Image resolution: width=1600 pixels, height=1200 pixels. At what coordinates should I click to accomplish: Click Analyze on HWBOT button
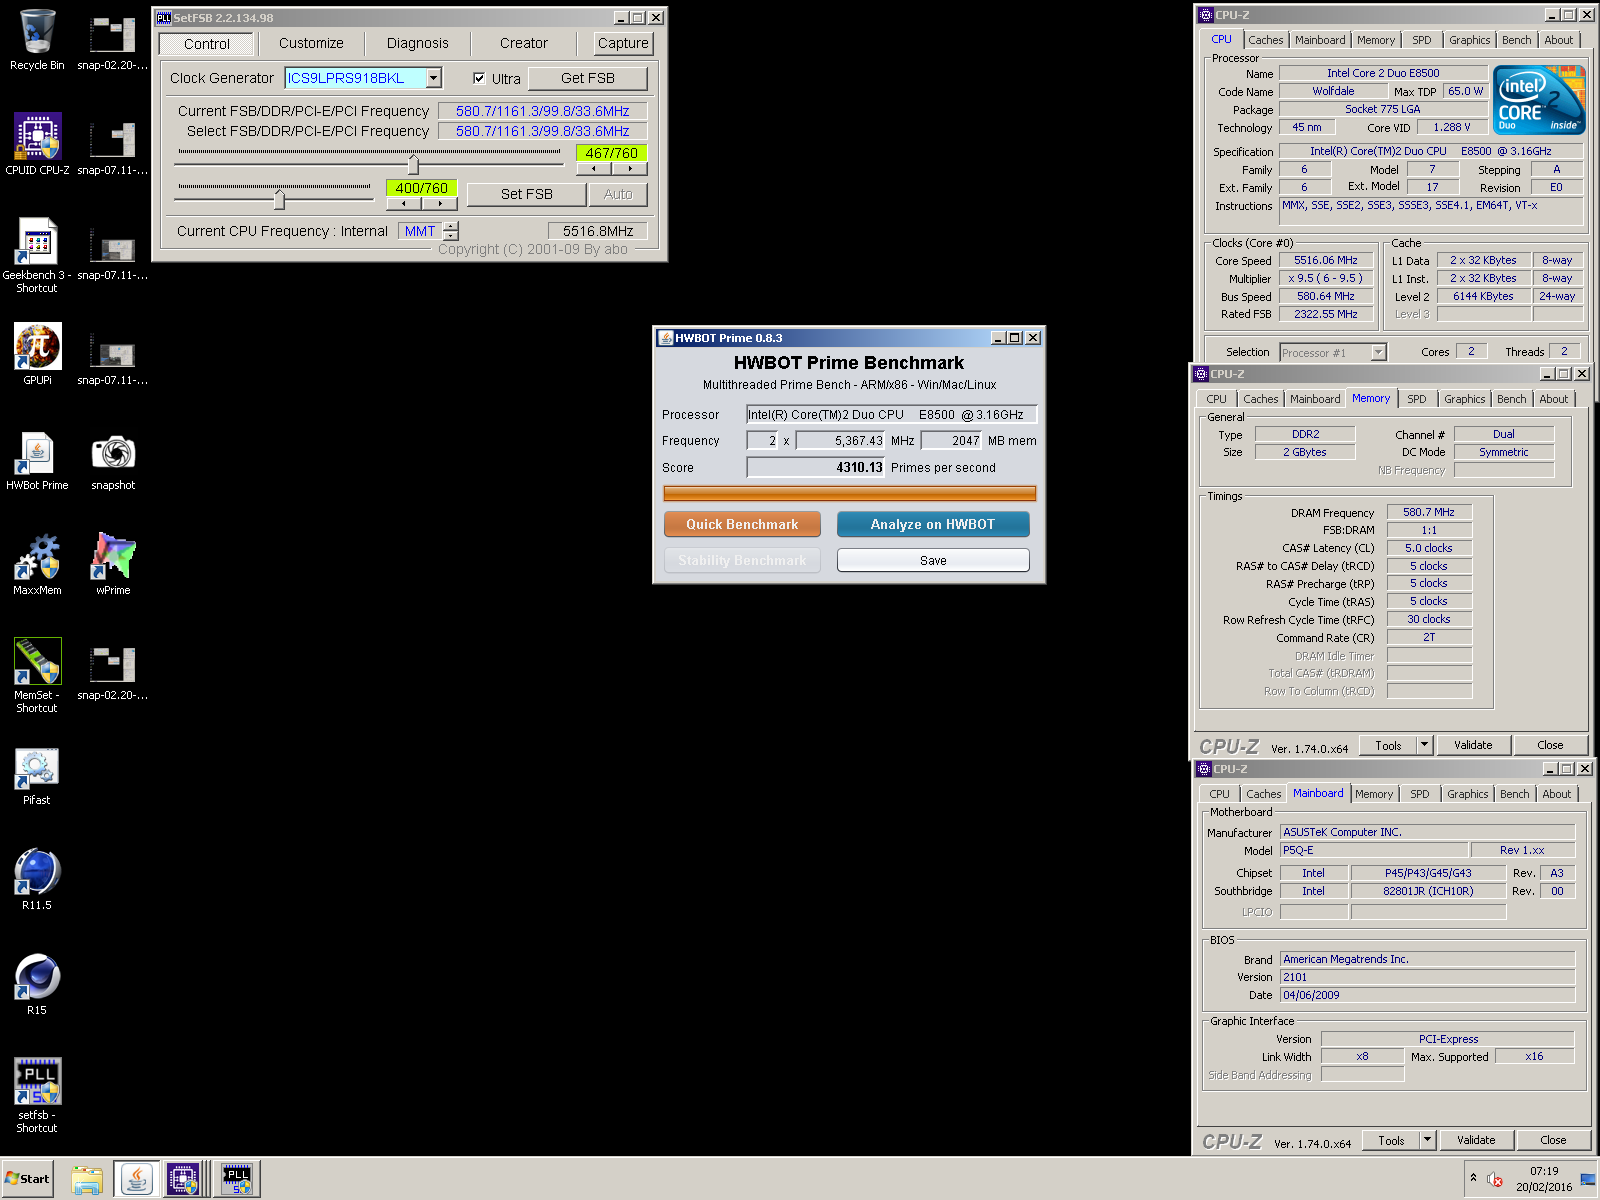click(933, 524)
